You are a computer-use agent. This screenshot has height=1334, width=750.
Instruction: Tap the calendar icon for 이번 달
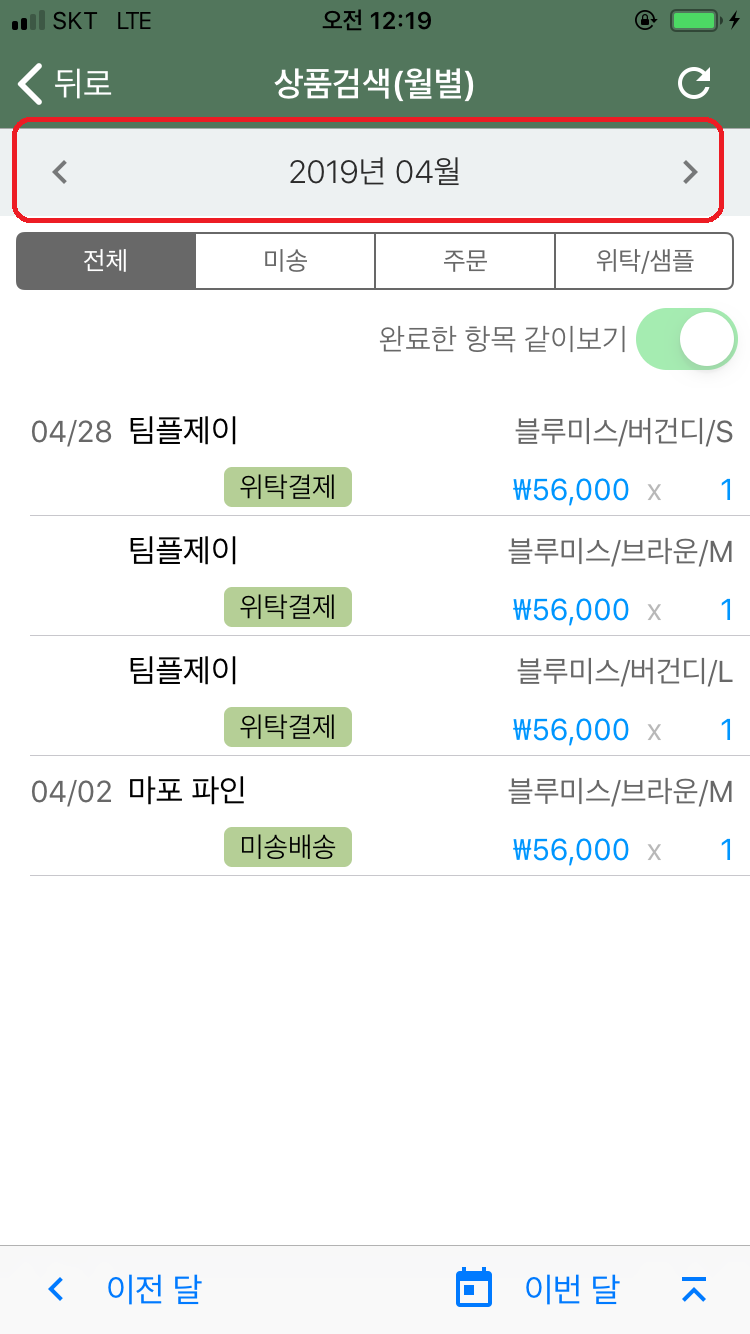point(474,1288)
